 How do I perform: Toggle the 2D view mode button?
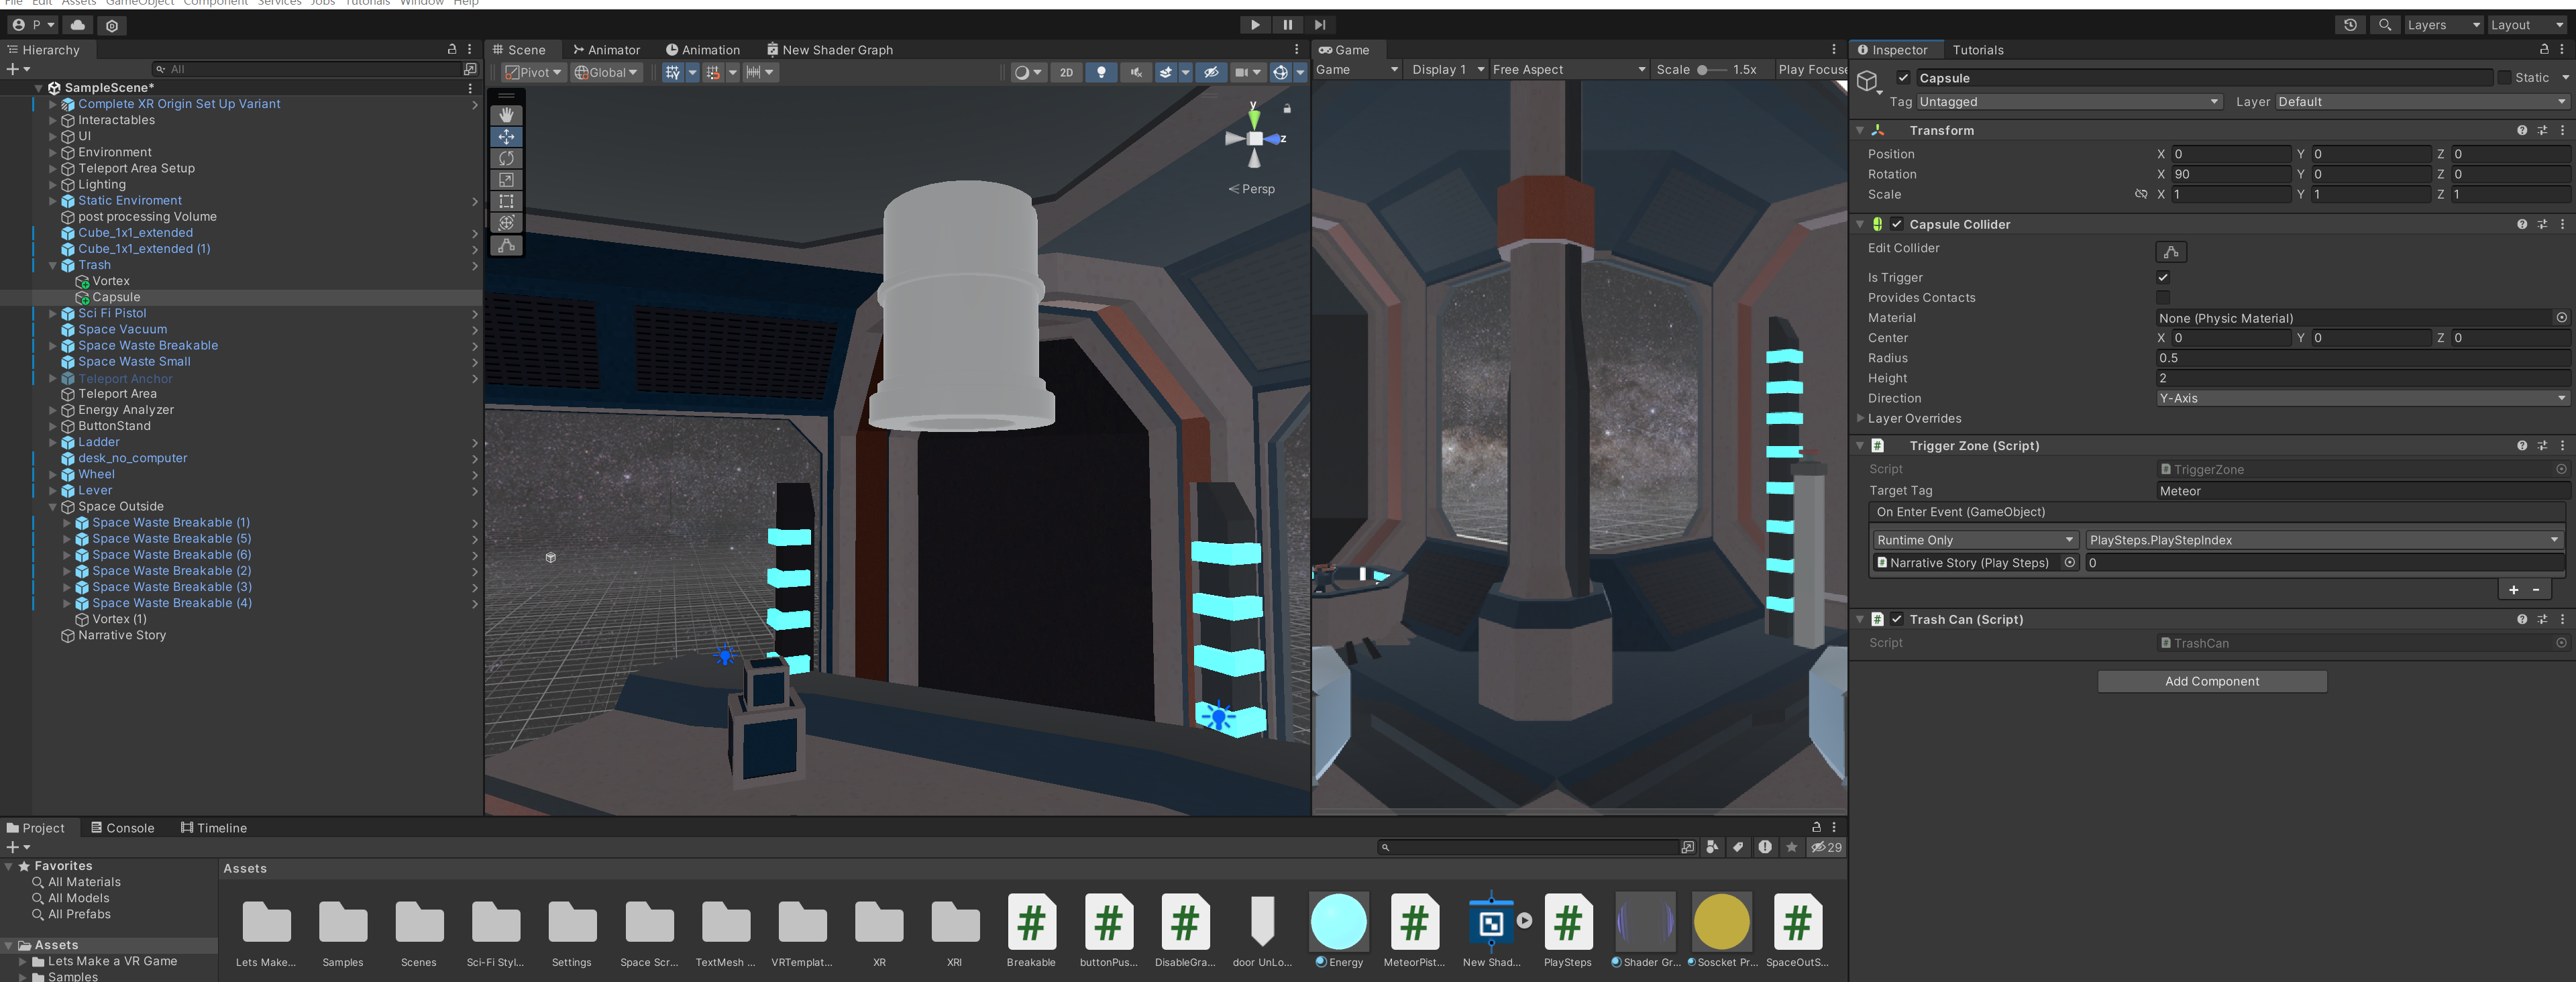[x=1066, y=72]
